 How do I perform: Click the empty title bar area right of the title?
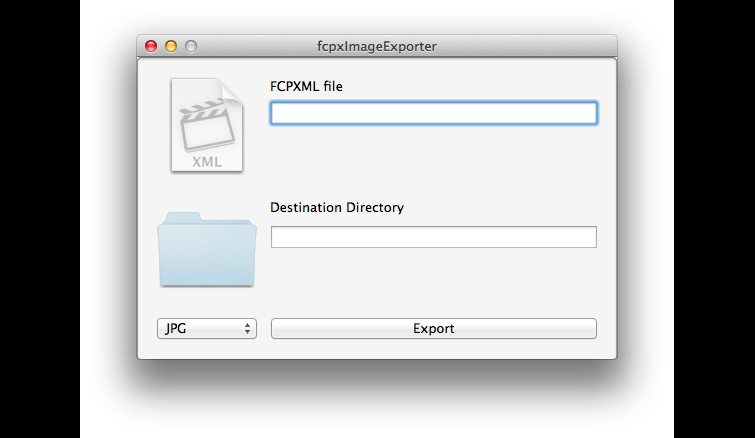click(530, 46)
